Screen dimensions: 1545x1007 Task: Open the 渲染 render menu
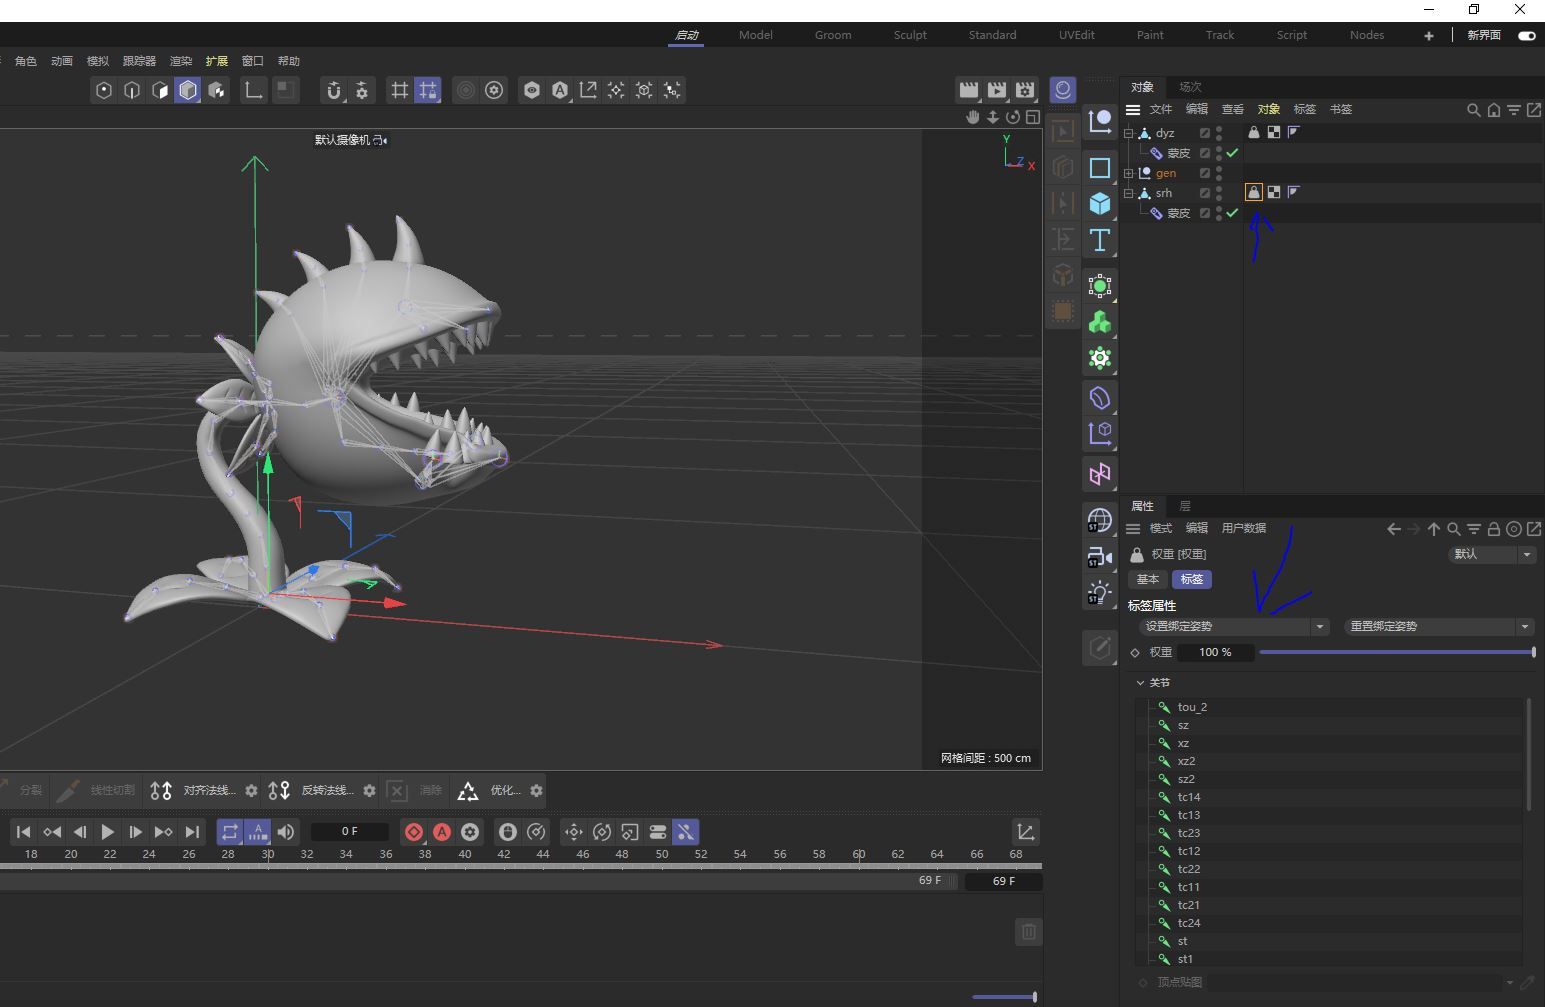[x=181, y=61]
